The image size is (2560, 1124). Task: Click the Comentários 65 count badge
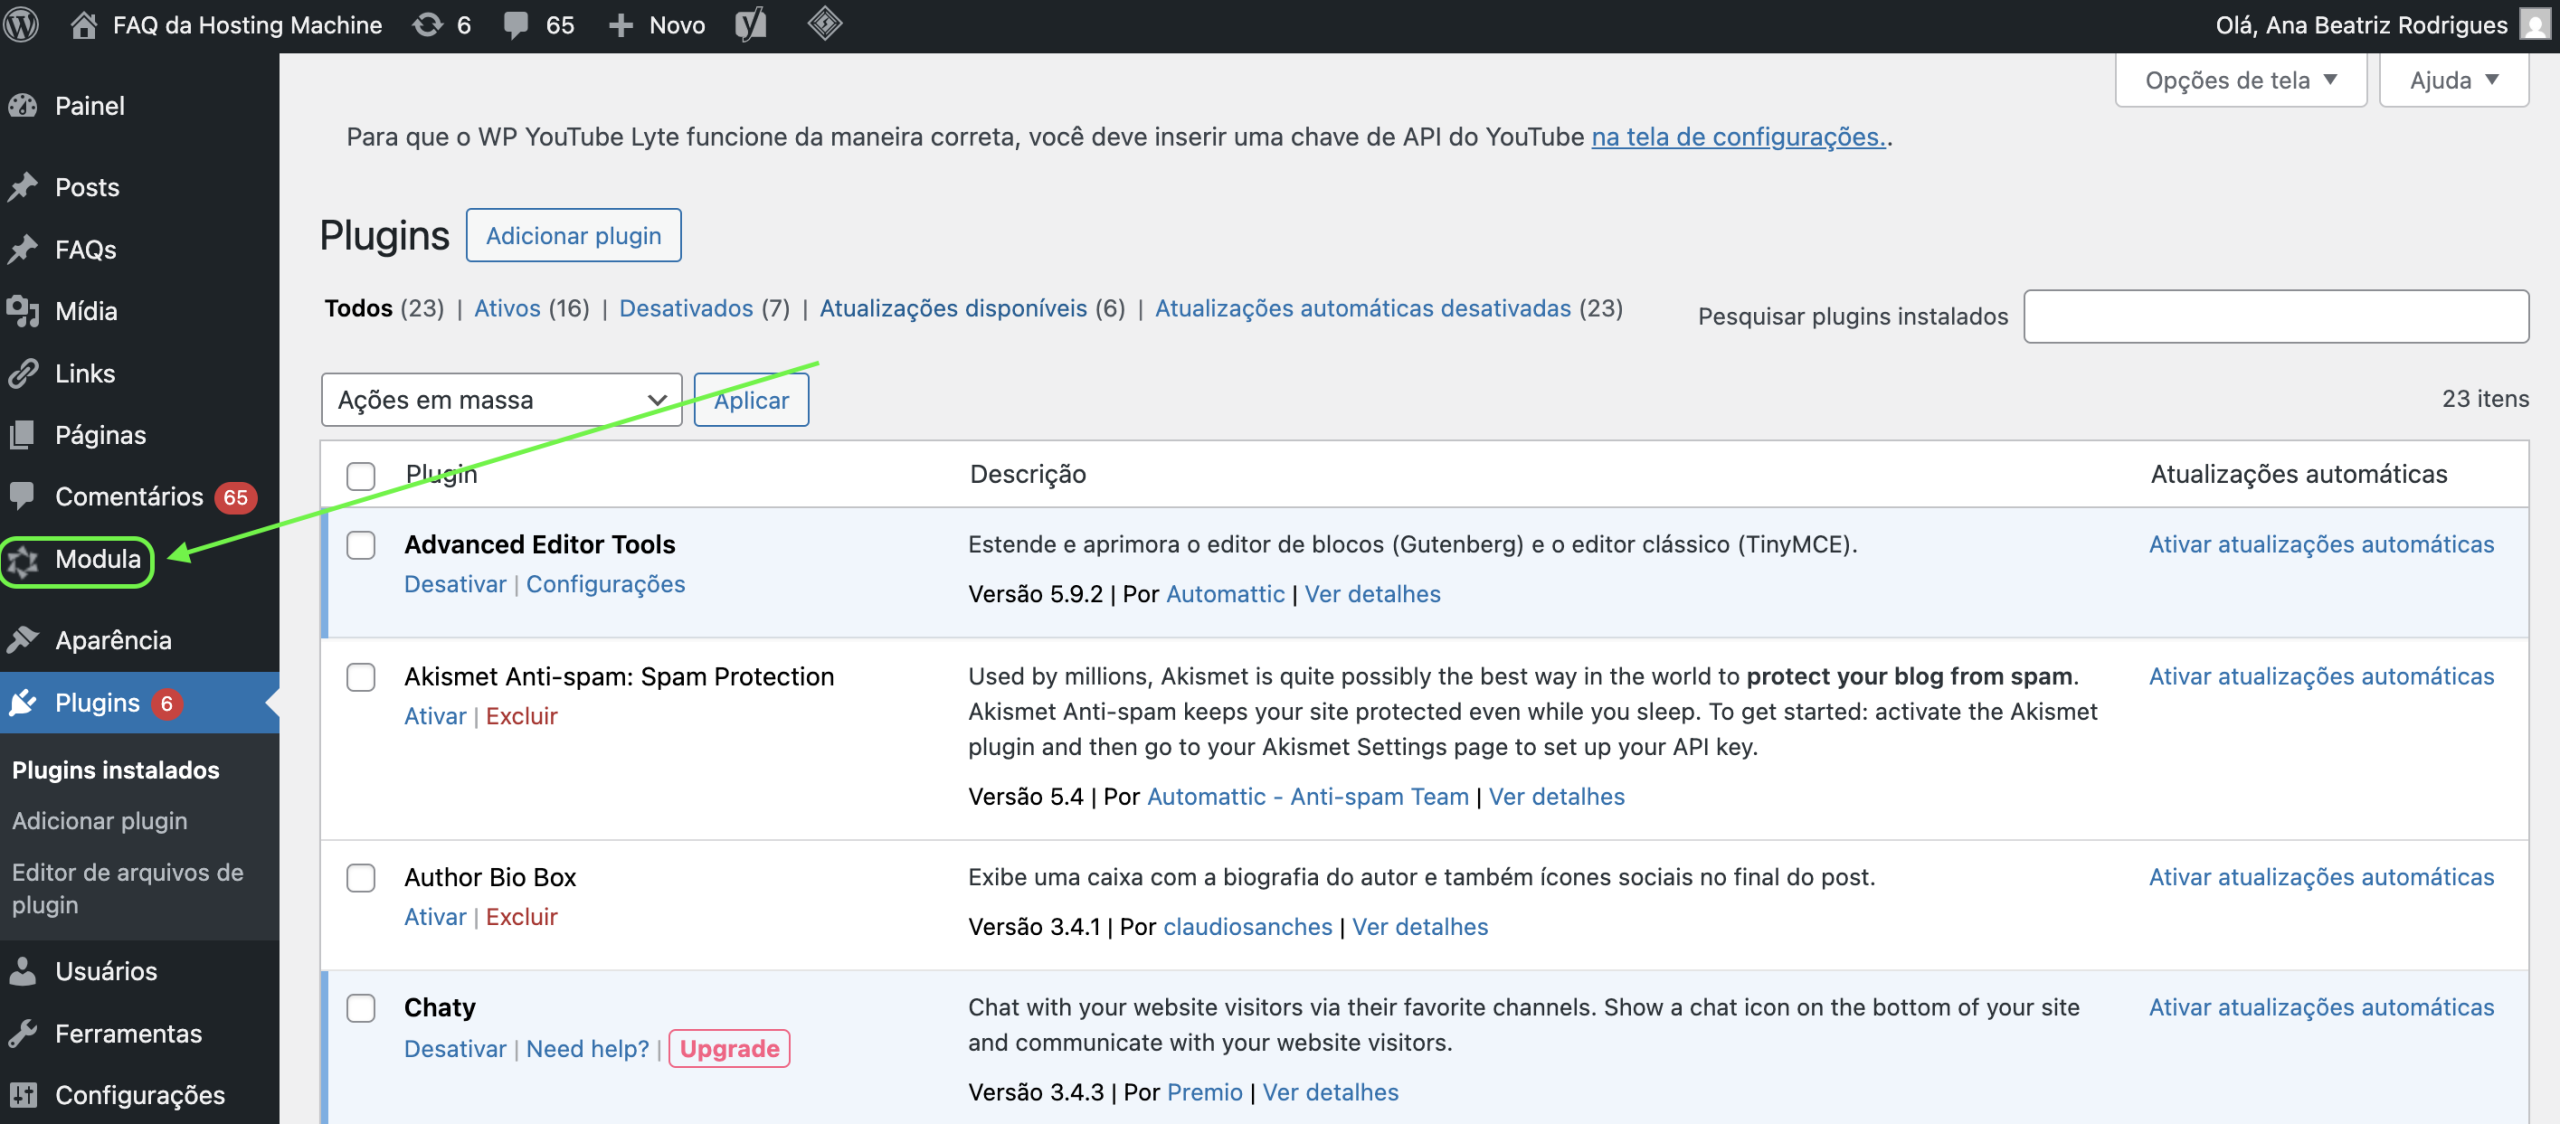pos(236,497)
